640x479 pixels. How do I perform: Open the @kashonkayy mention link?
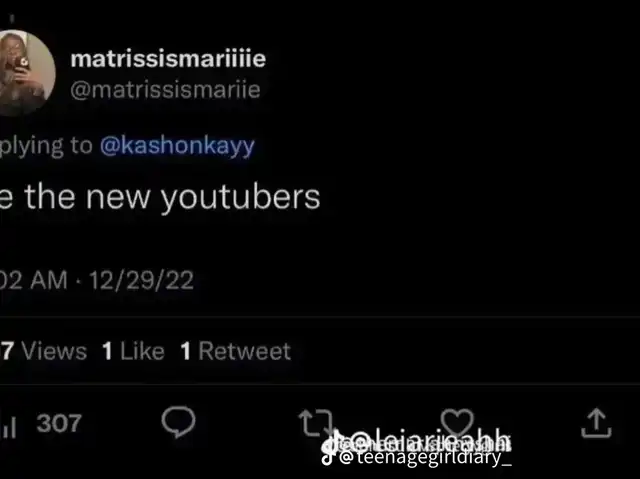coord(178,145)
